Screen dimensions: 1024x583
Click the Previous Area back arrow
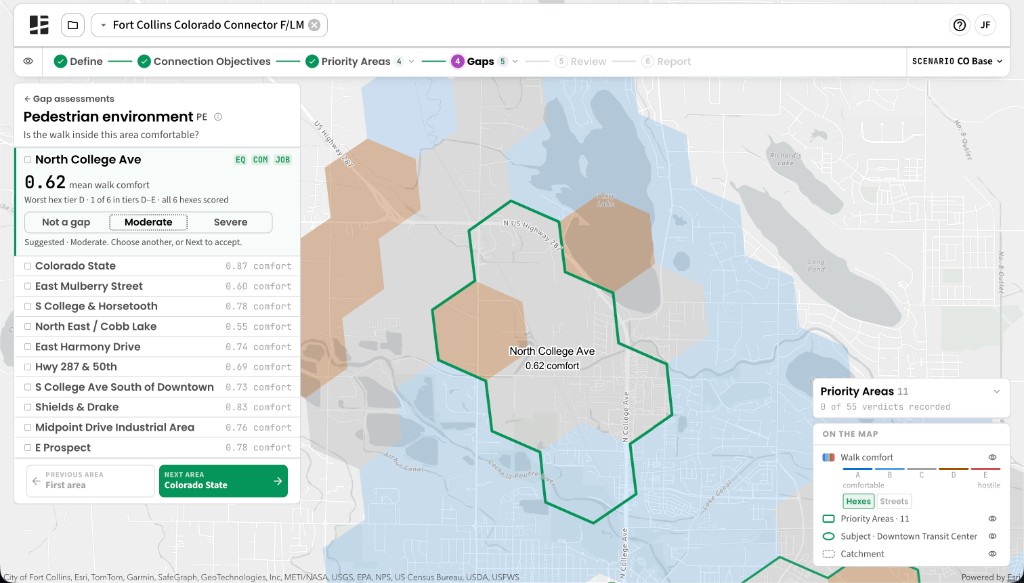[x=37, y=481]
